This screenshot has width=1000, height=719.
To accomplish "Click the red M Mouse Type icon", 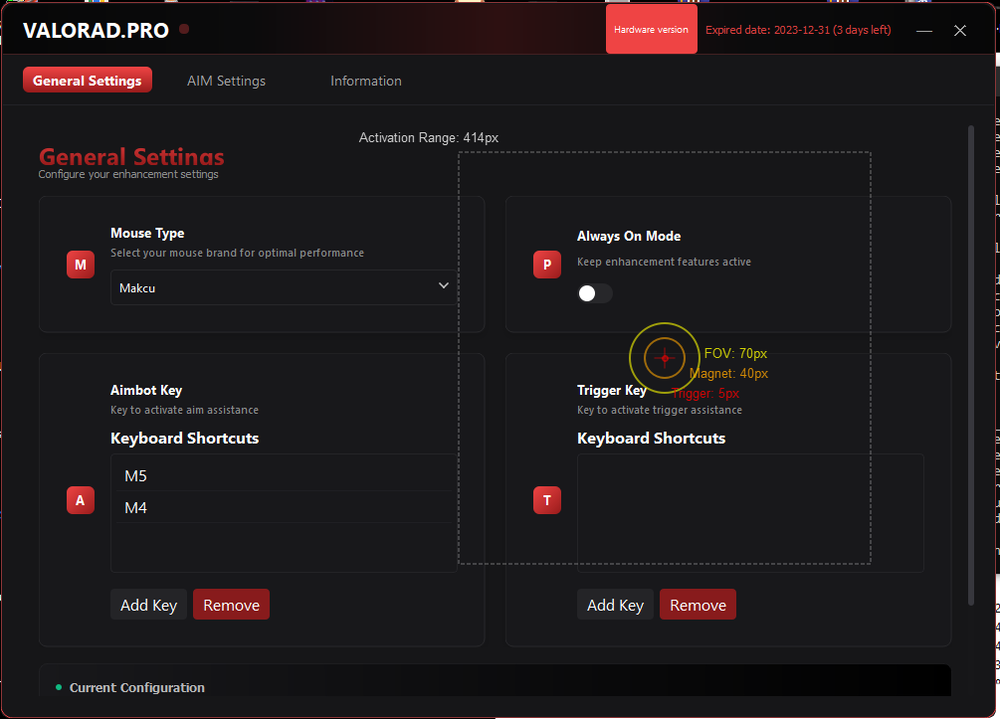I will pos(80,265).
